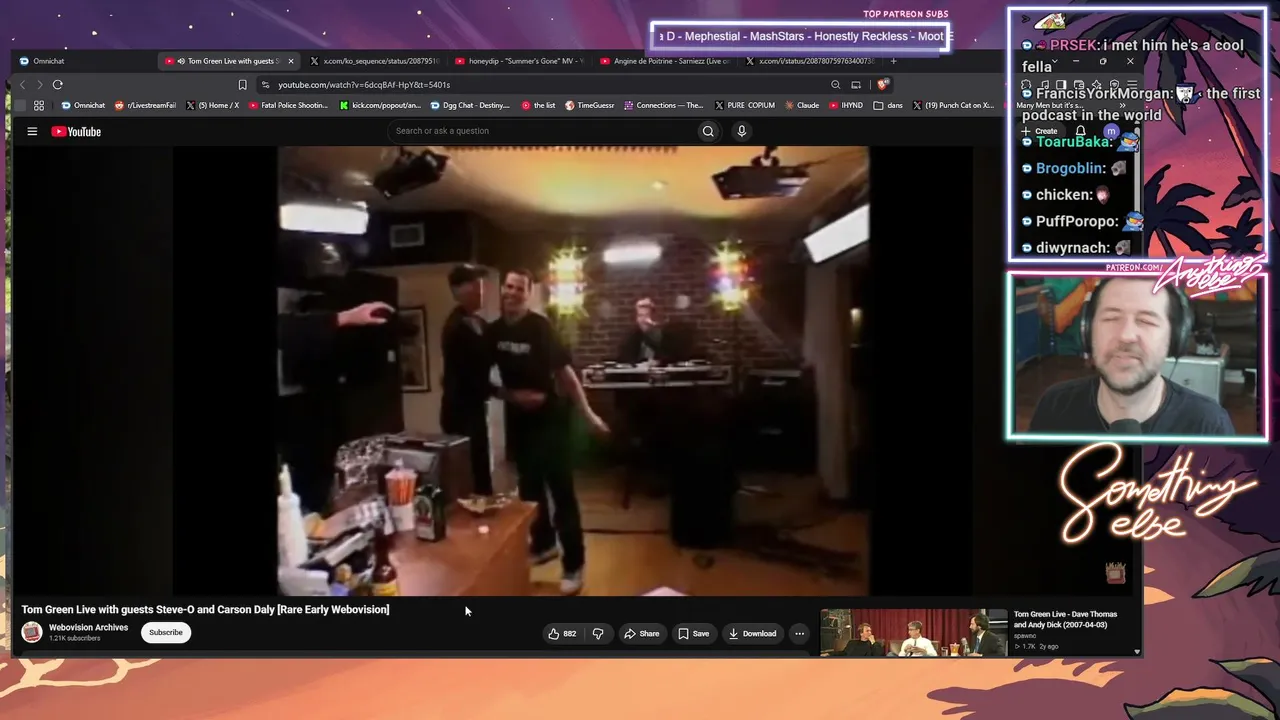Focus the YouTube search box
Screen dimensions: 1280x720
(542, 131)
